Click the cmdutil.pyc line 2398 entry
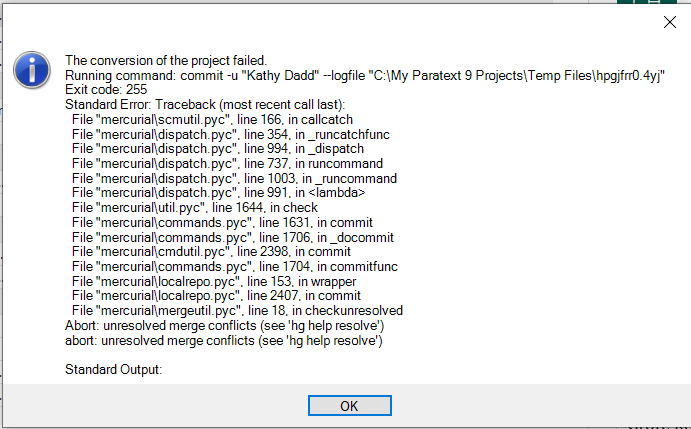Image resolution: width=691 pixels, height=429 pixels. click(x=211, y=252)
